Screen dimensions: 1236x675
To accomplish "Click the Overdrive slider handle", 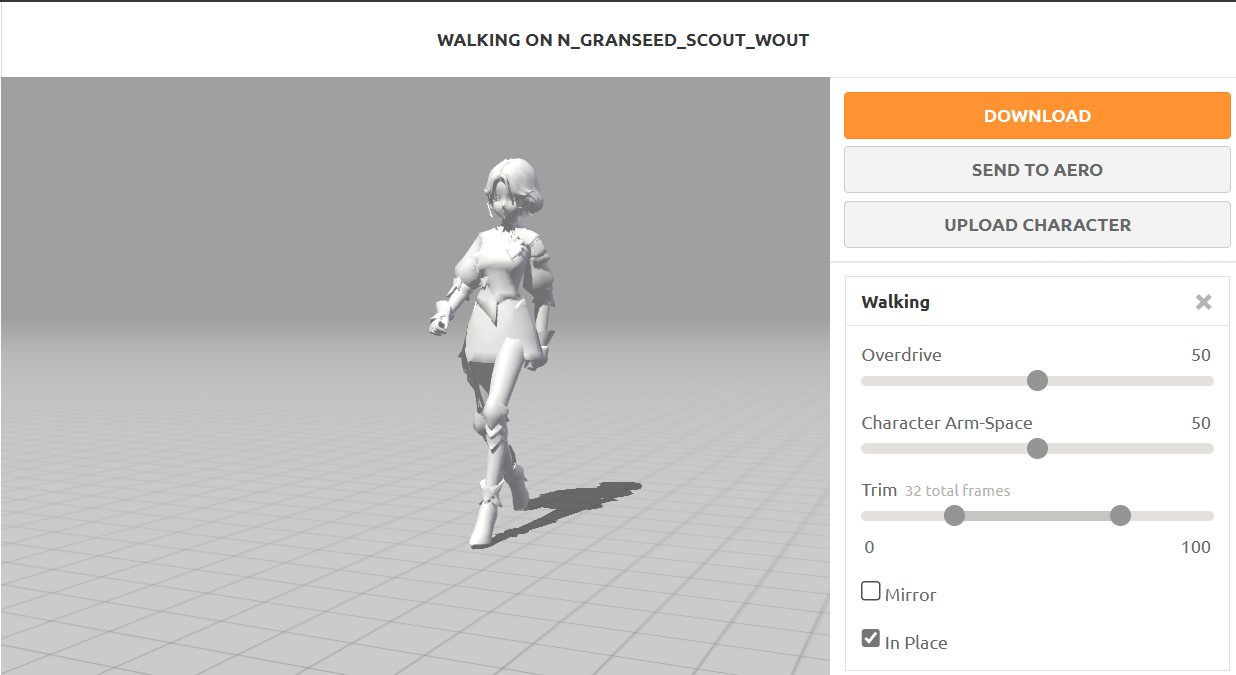I will [1037, 380].
